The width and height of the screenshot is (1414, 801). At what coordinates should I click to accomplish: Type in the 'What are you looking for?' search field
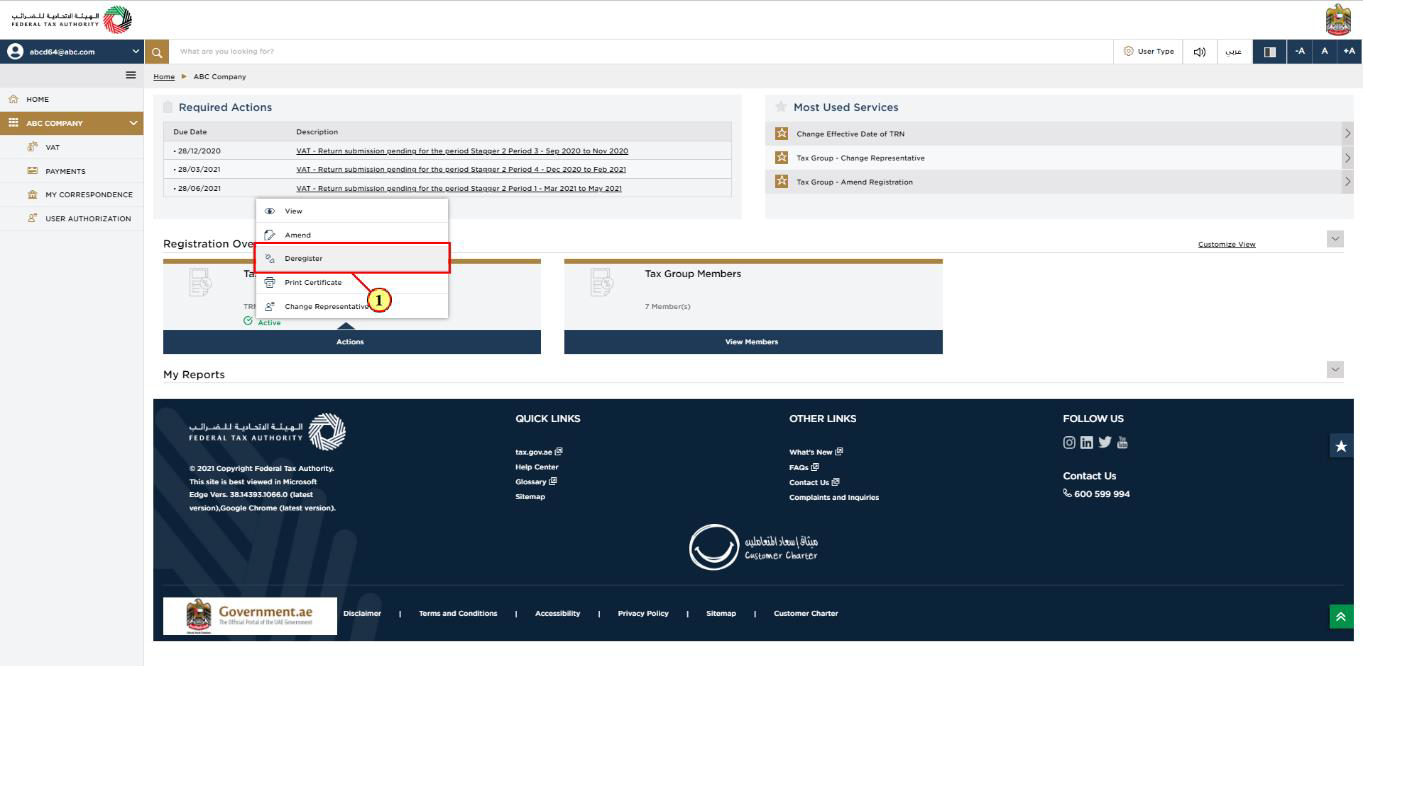click(640, 51)
